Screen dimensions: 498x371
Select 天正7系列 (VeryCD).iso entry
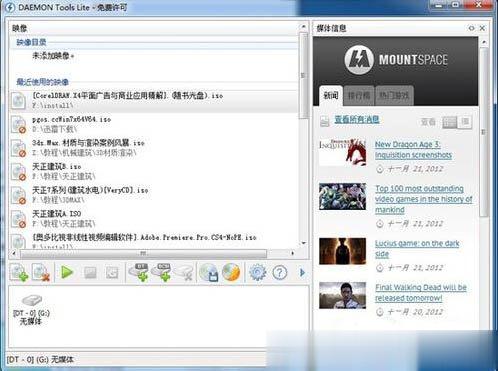point(153,195)
